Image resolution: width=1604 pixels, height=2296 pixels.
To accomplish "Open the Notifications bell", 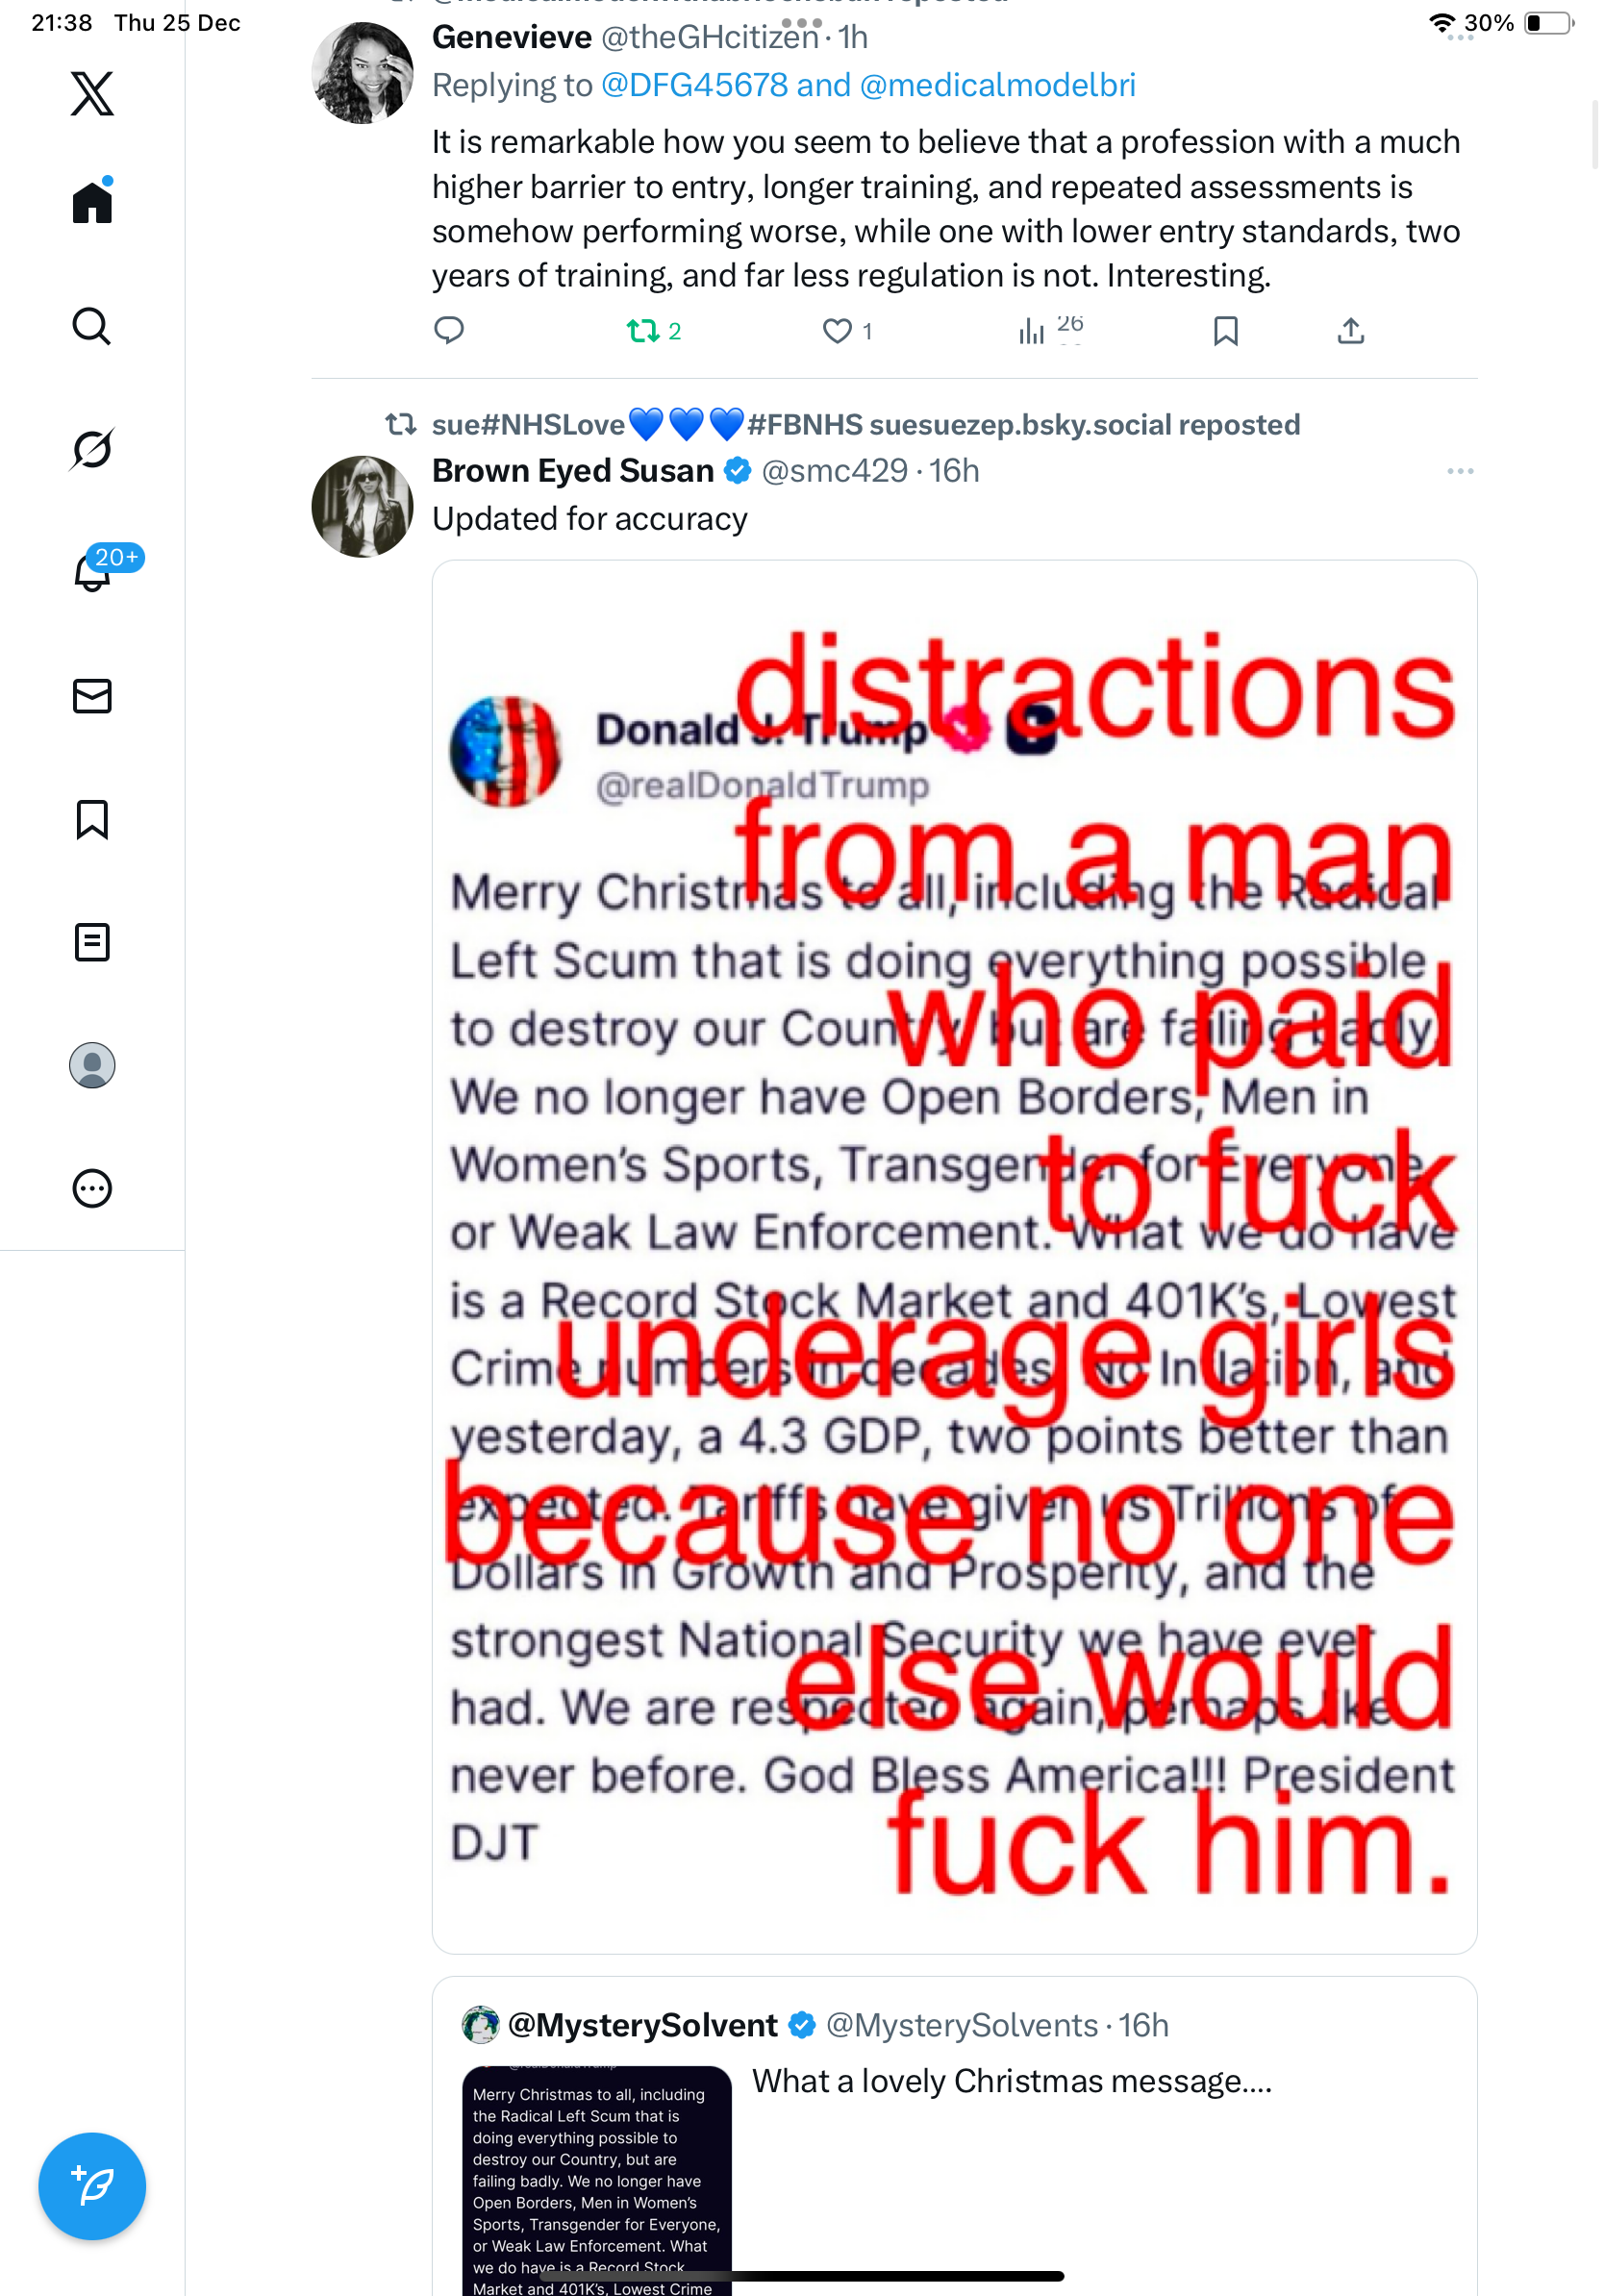I will 92,572.
